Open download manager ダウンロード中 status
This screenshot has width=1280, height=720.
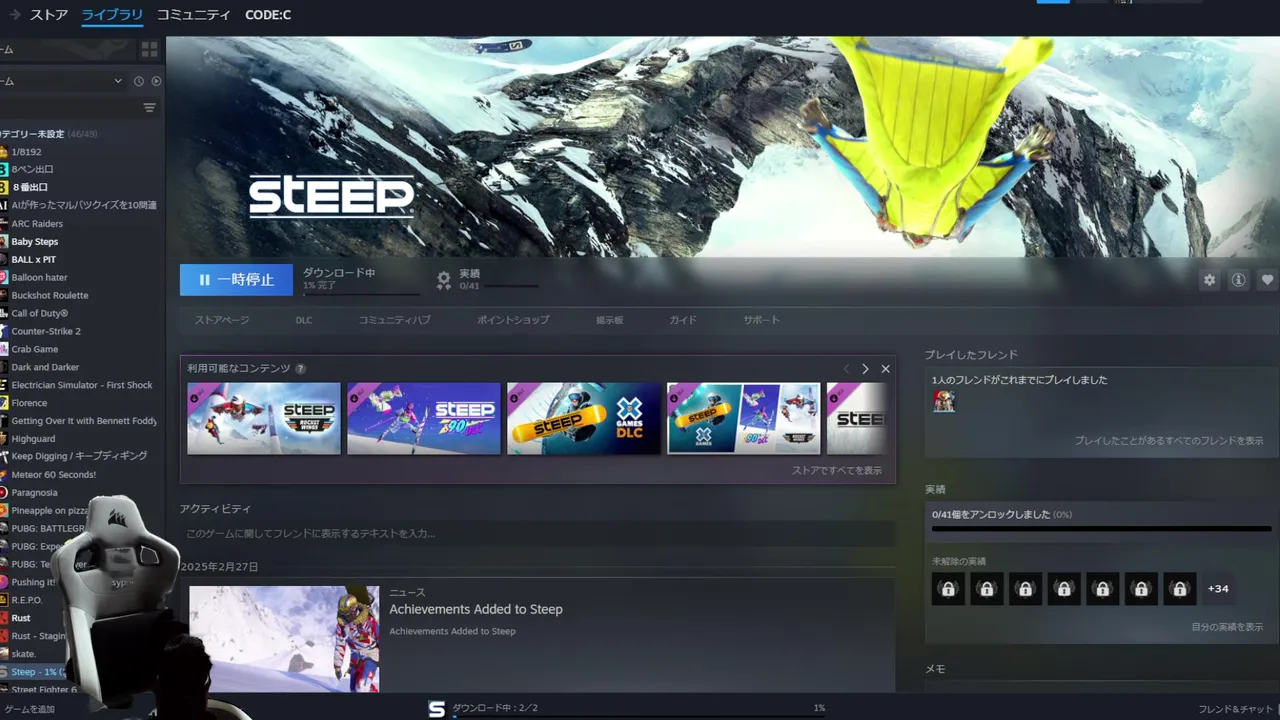point(495,708)
